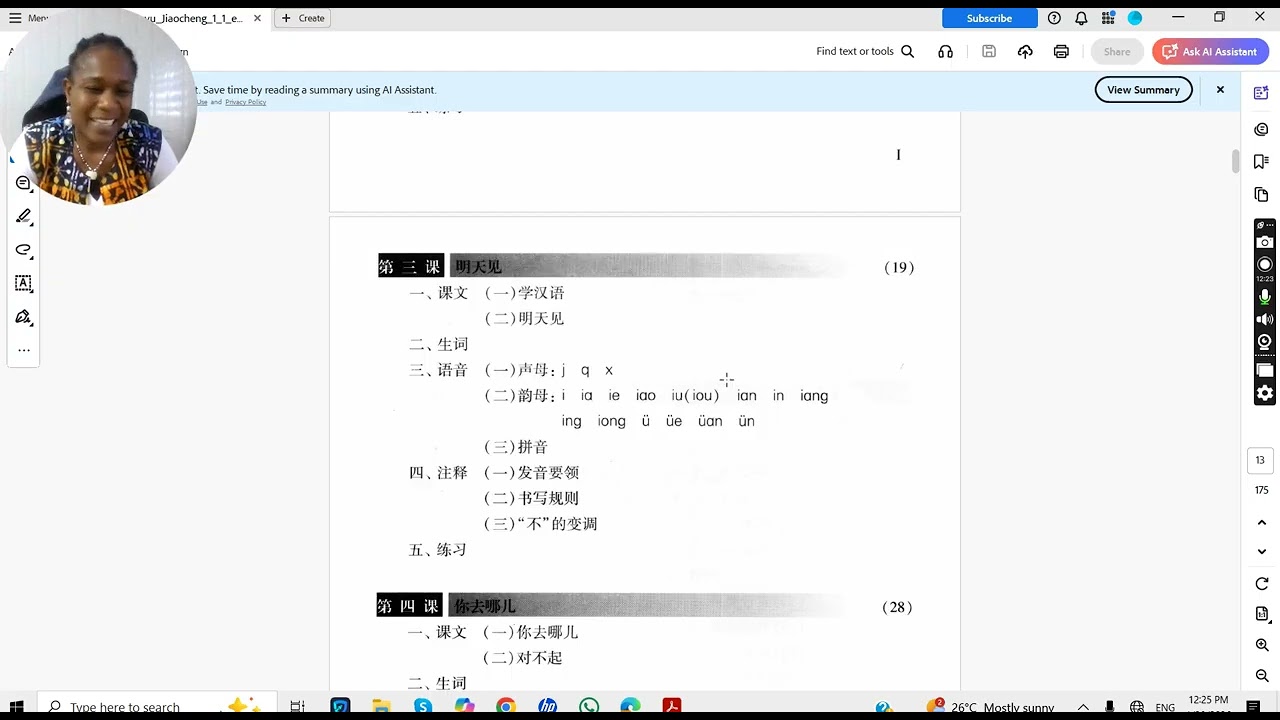Rotate the page view clockwise
Image resolution: width=1280 pixels, height=720 pixels.
tap(1261, 584)
